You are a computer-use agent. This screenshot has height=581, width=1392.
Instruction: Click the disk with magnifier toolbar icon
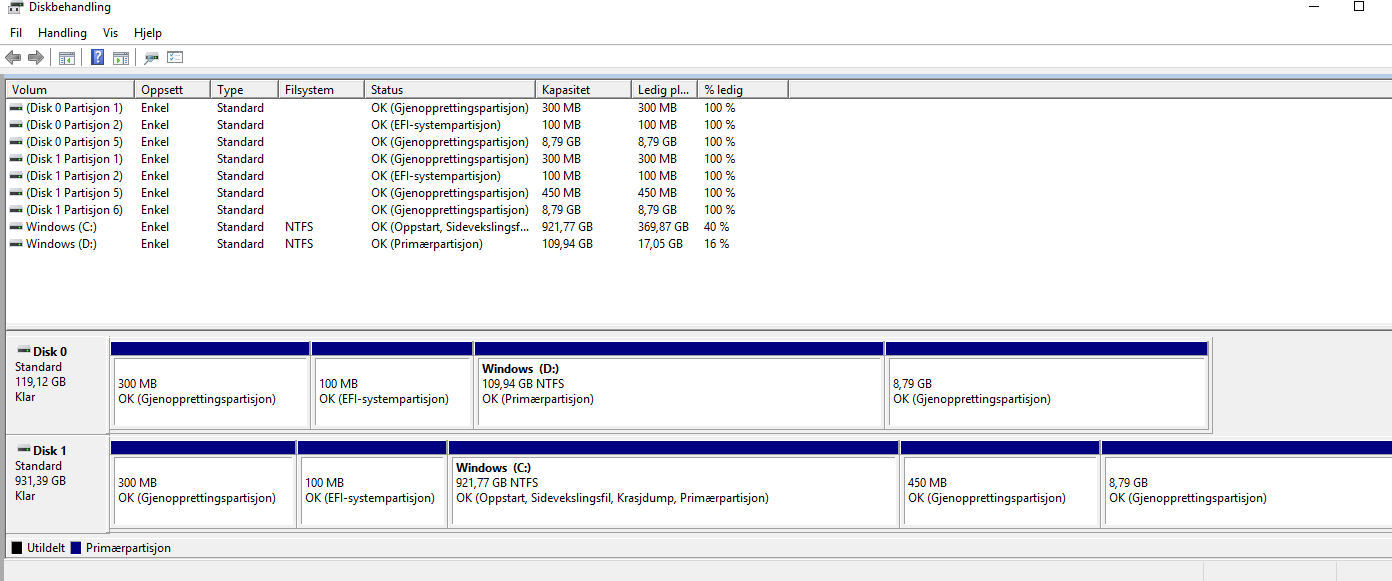[x=152, y=58]
